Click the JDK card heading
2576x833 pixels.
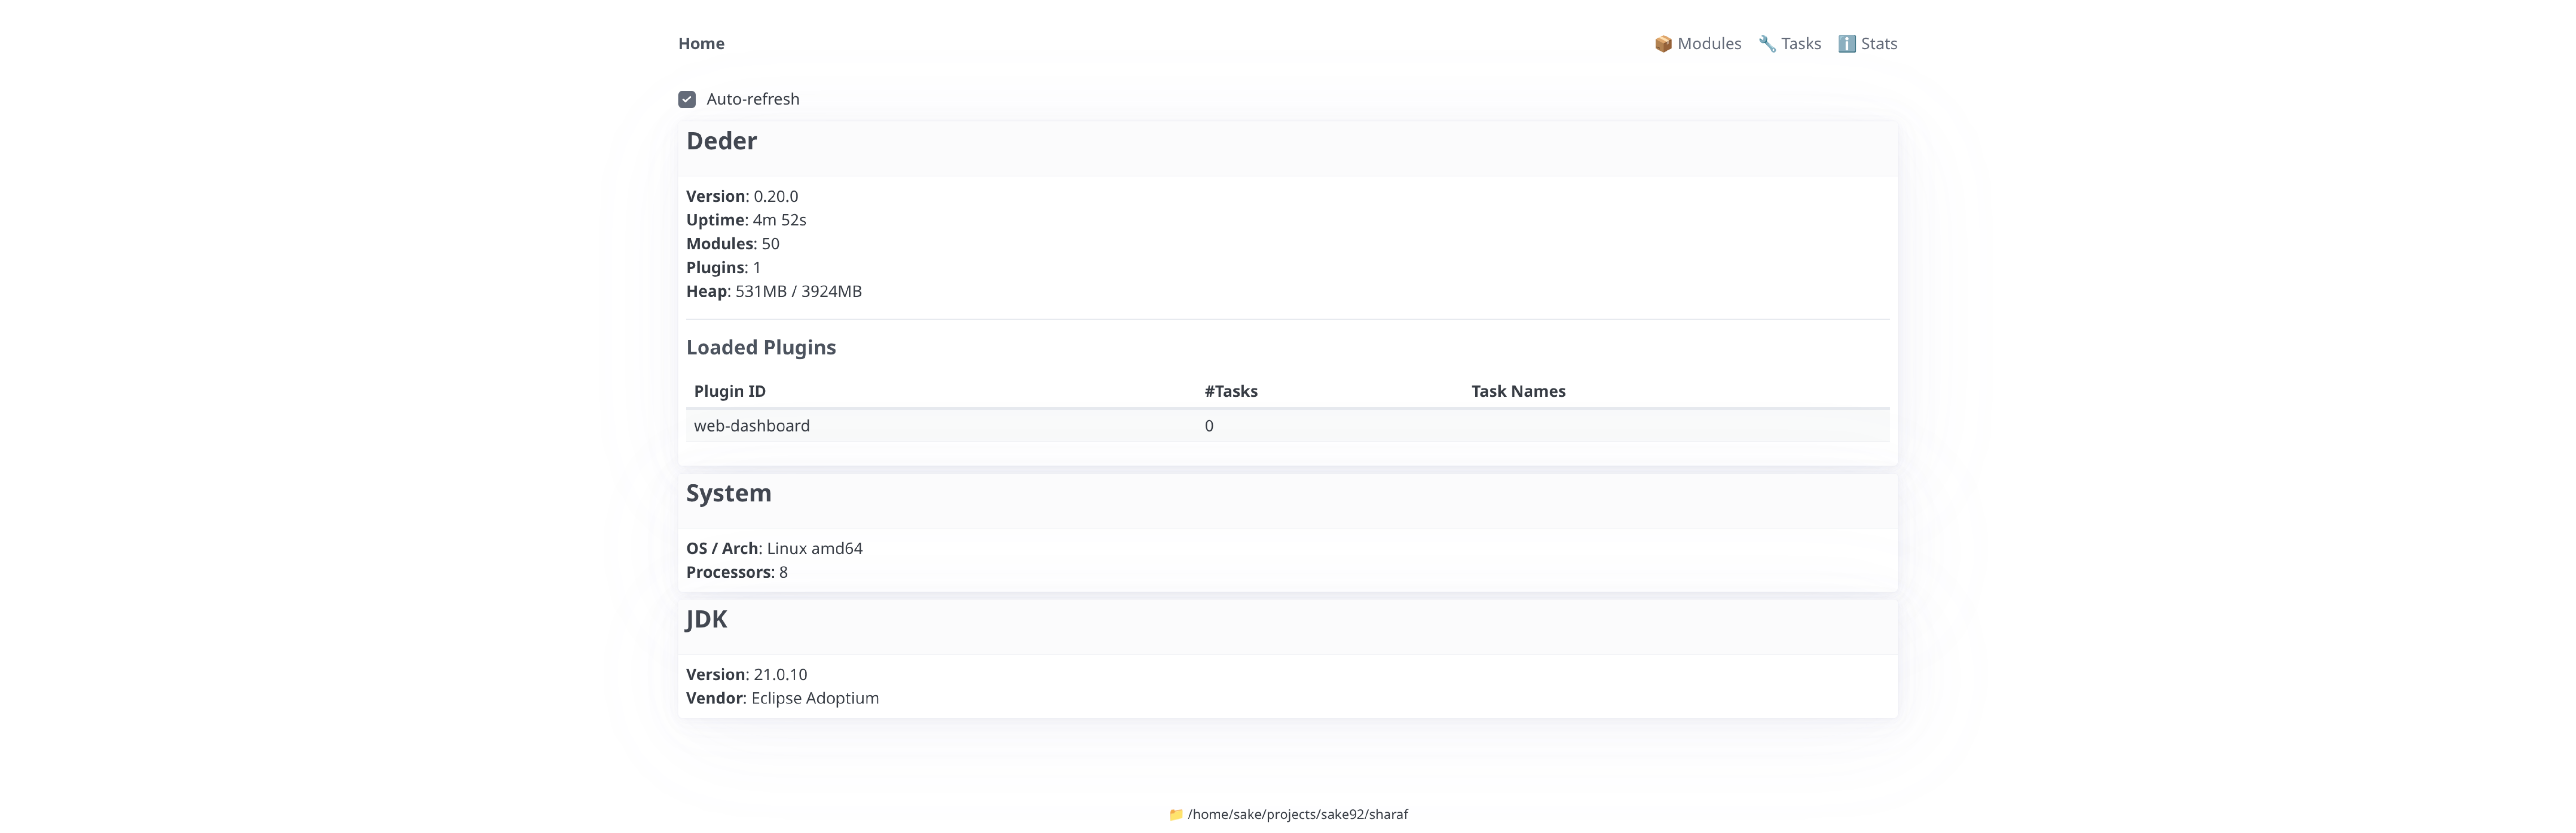click(x=706, y=619)
